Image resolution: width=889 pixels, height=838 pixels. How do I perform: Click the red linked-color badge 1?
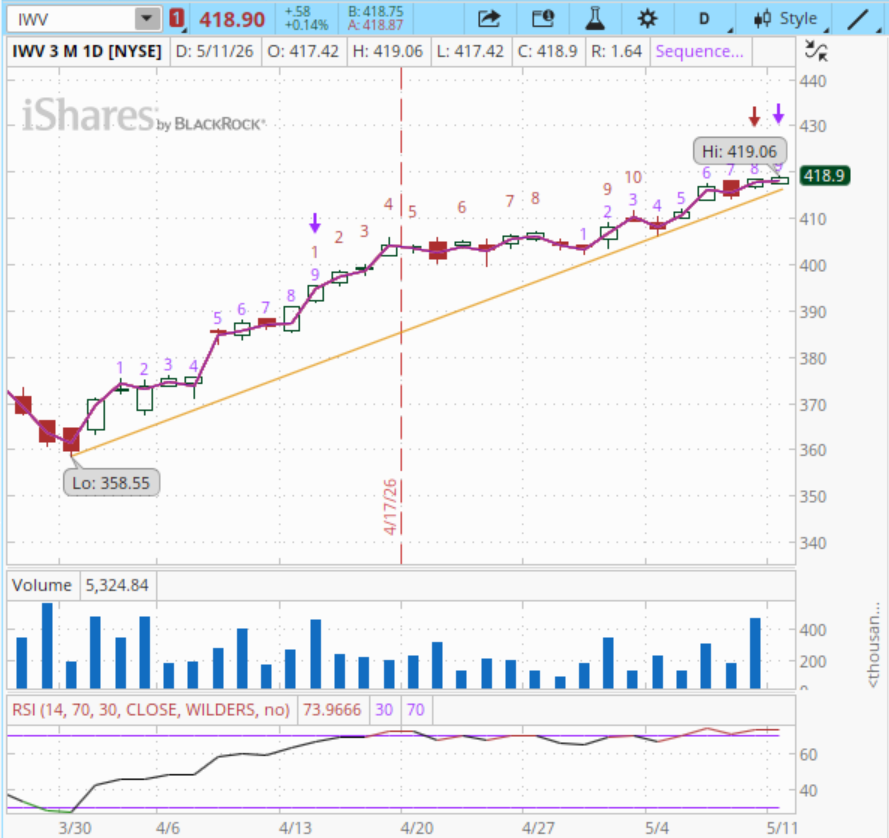[177, 19]
